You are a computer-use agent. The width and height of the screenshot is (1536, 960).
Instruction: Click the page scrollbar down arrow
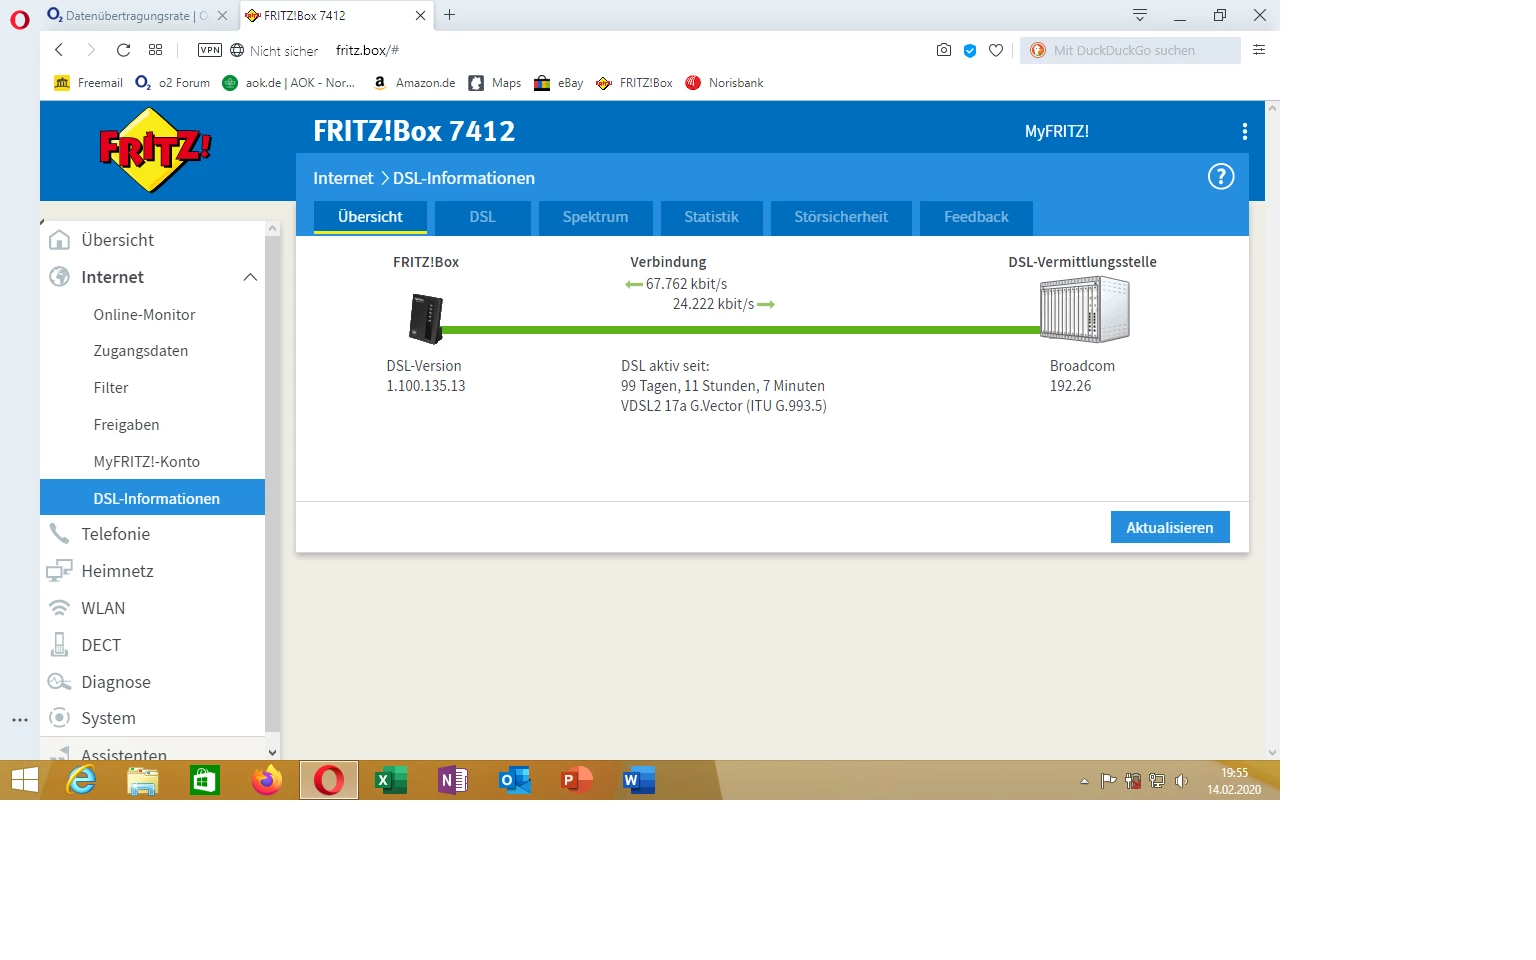coord(1272,752)
